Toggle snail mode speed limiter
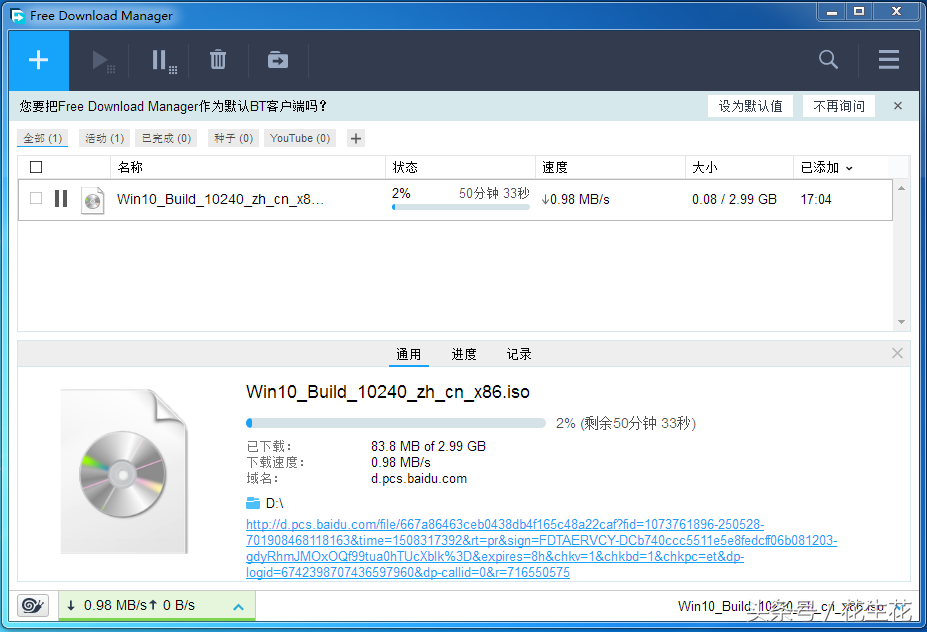 point(33,605)
